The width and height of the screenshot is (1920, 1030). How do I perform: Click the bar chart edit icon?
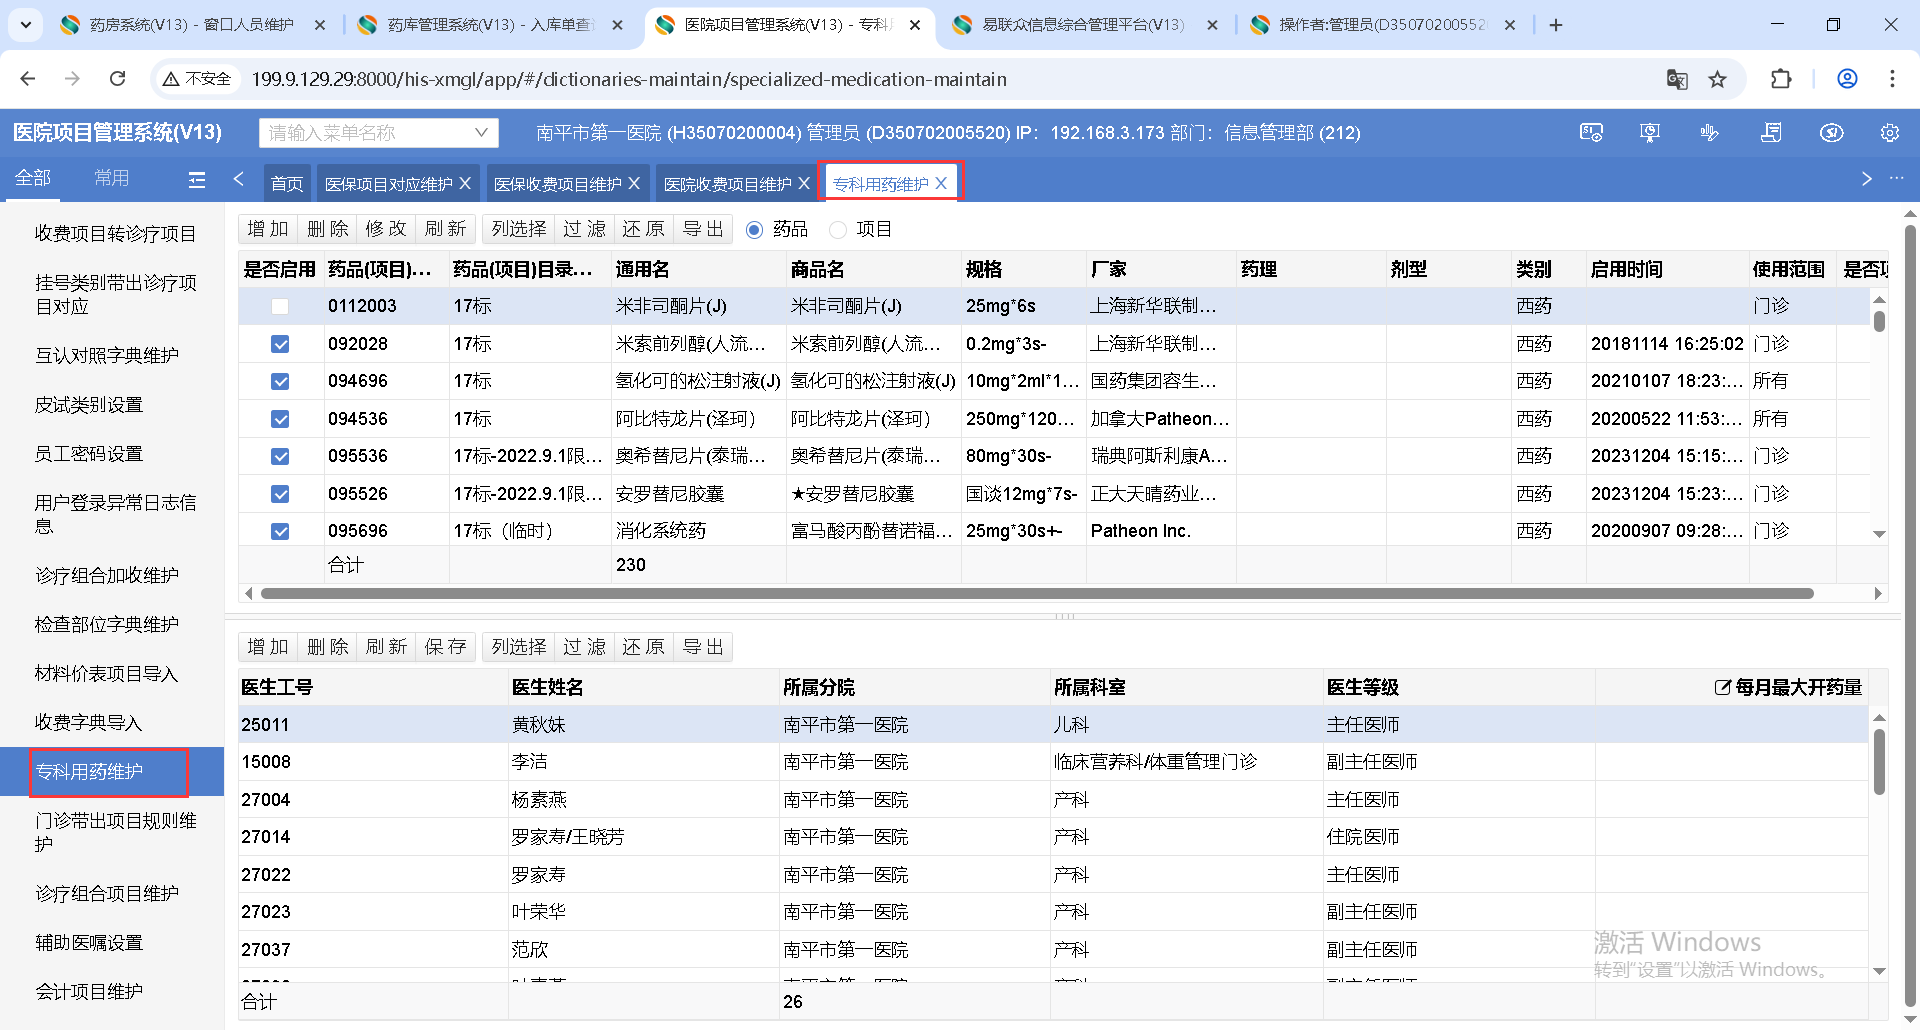[1710, 133]
